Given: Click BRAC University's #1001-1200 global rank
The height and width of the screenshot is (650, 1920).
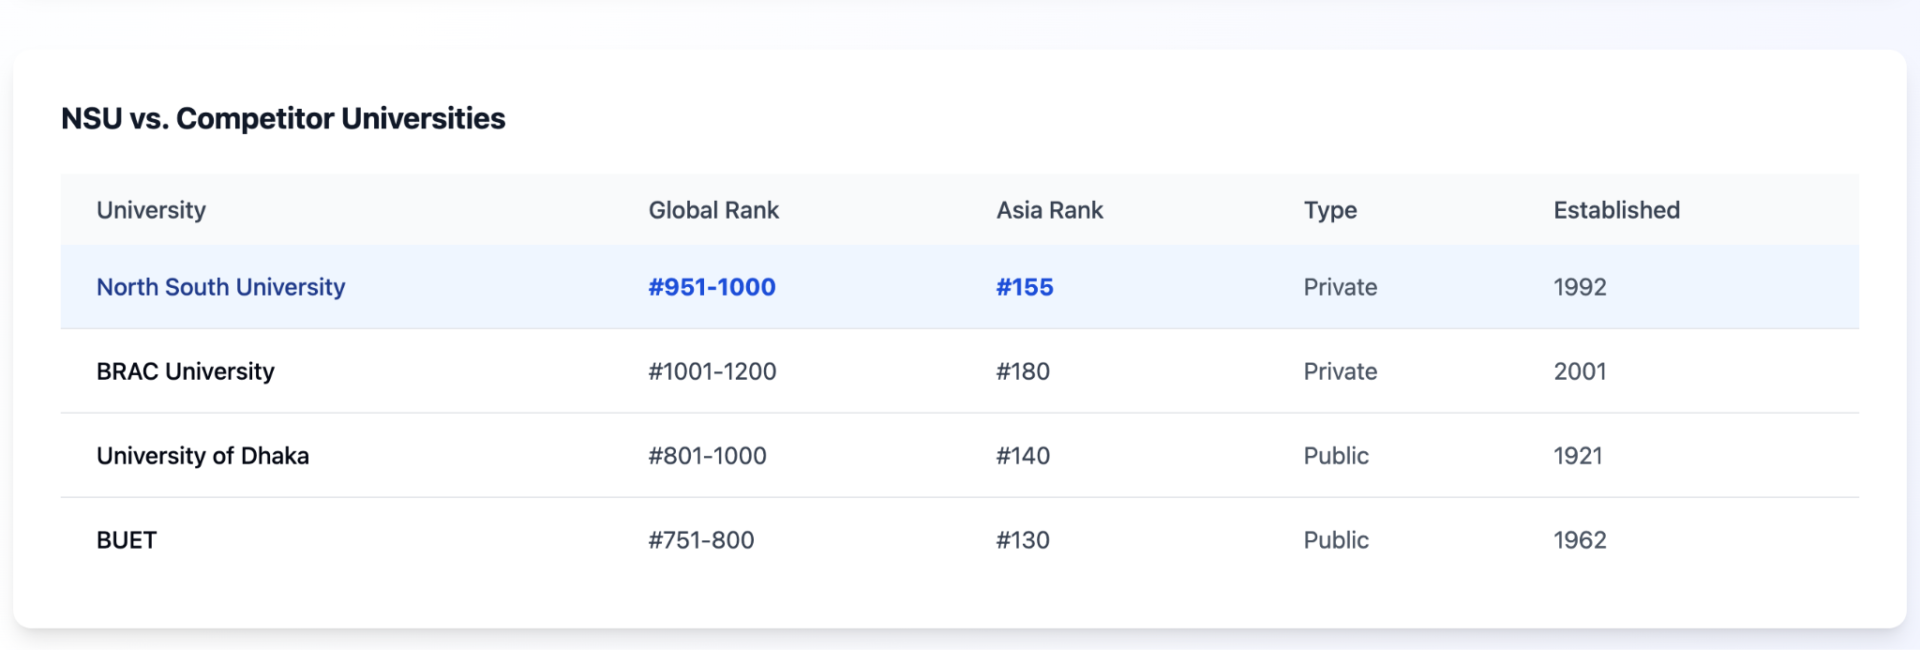Looking at the screenshot, I should coord(712,371).
